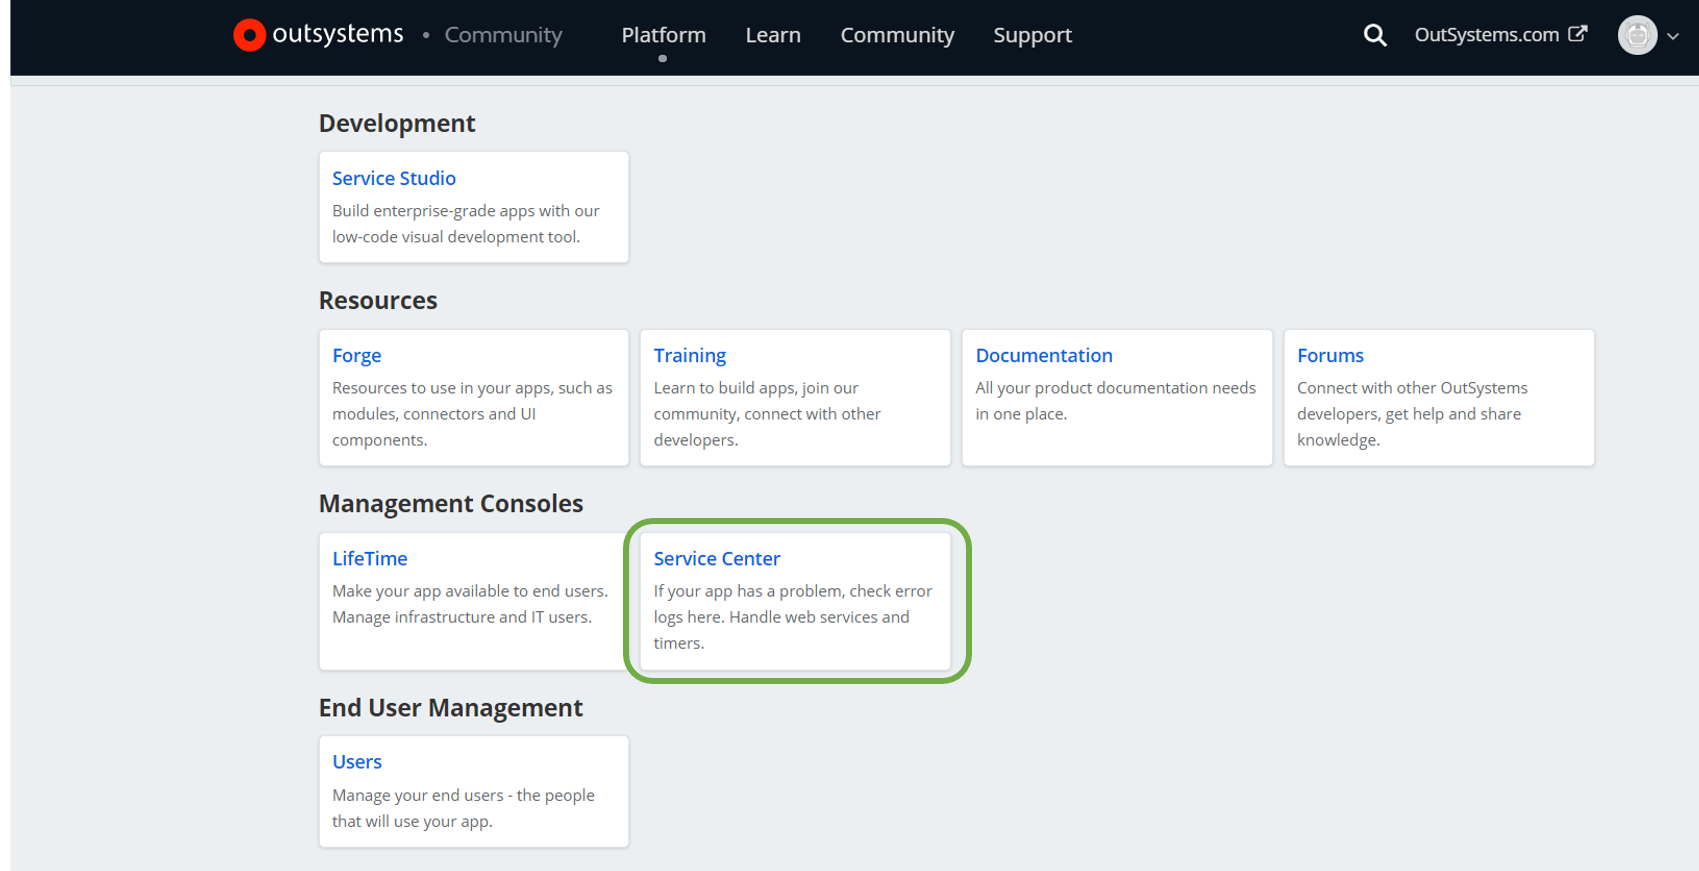Open the Community menu in navigation
The image size is (1699, 871).
pyautogui.click(x=897, y=35)
